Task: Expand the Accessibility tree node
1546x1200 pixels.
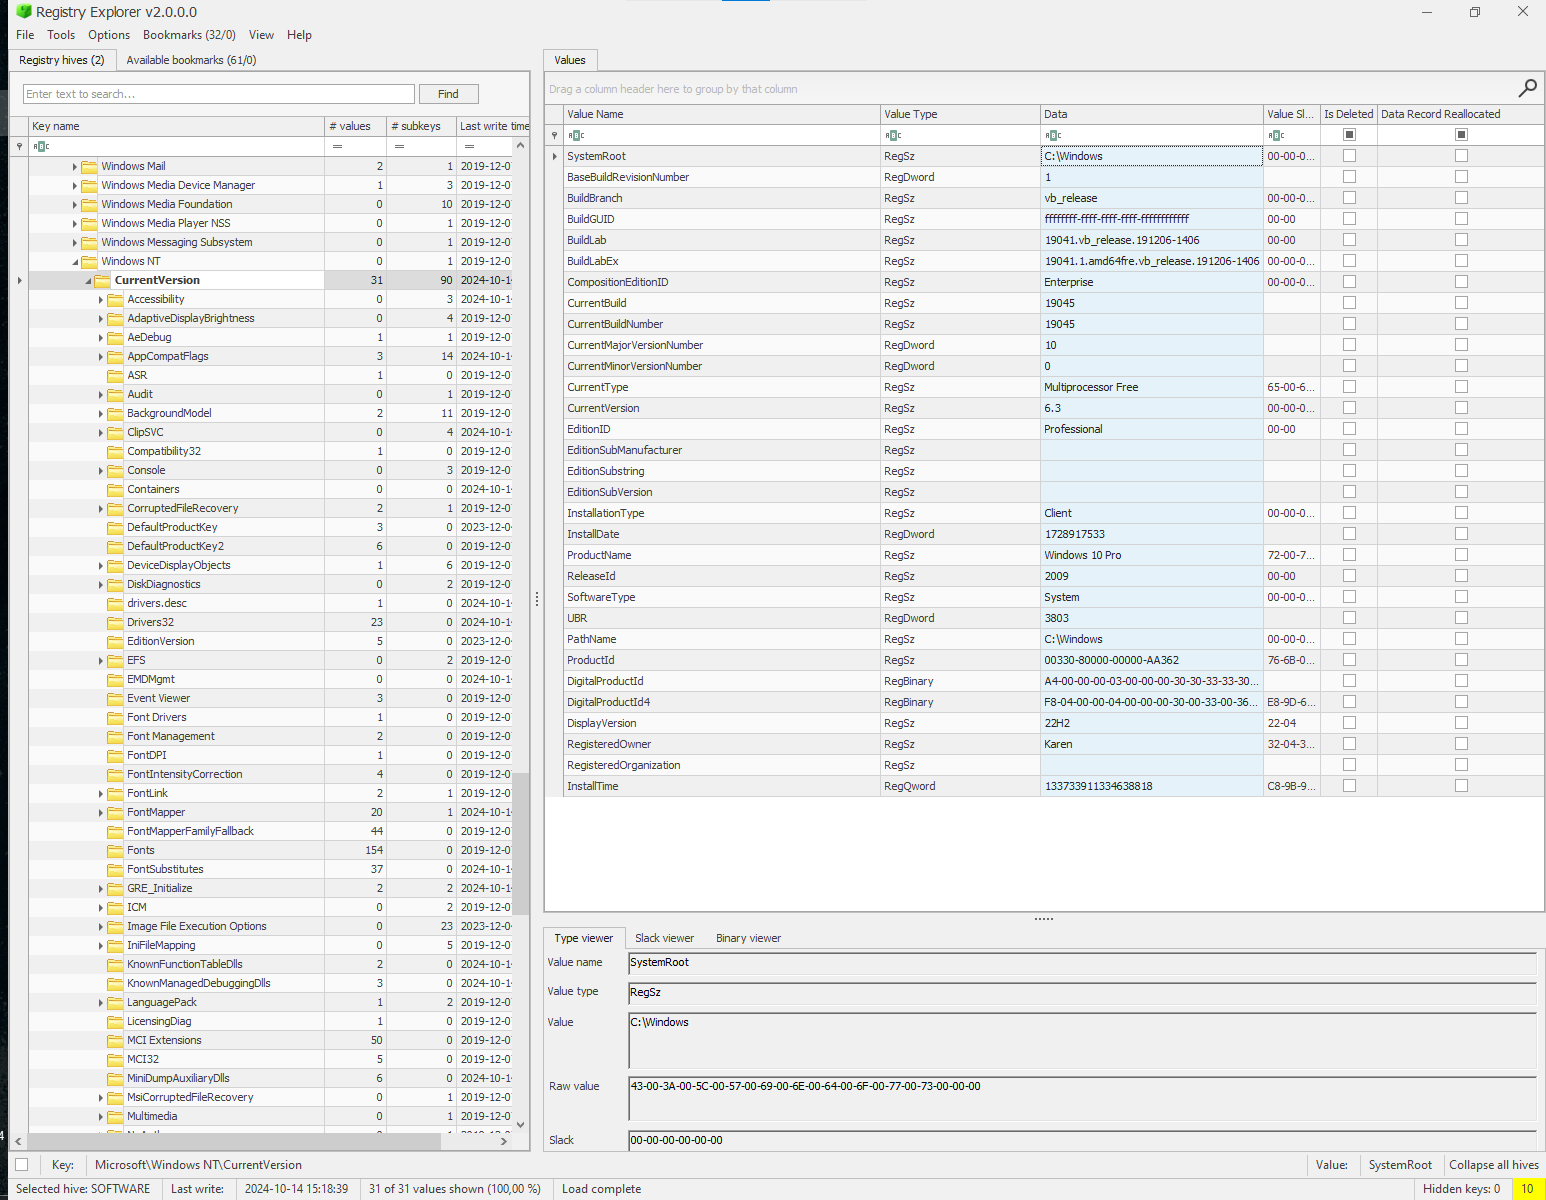Action: point(100,300)
